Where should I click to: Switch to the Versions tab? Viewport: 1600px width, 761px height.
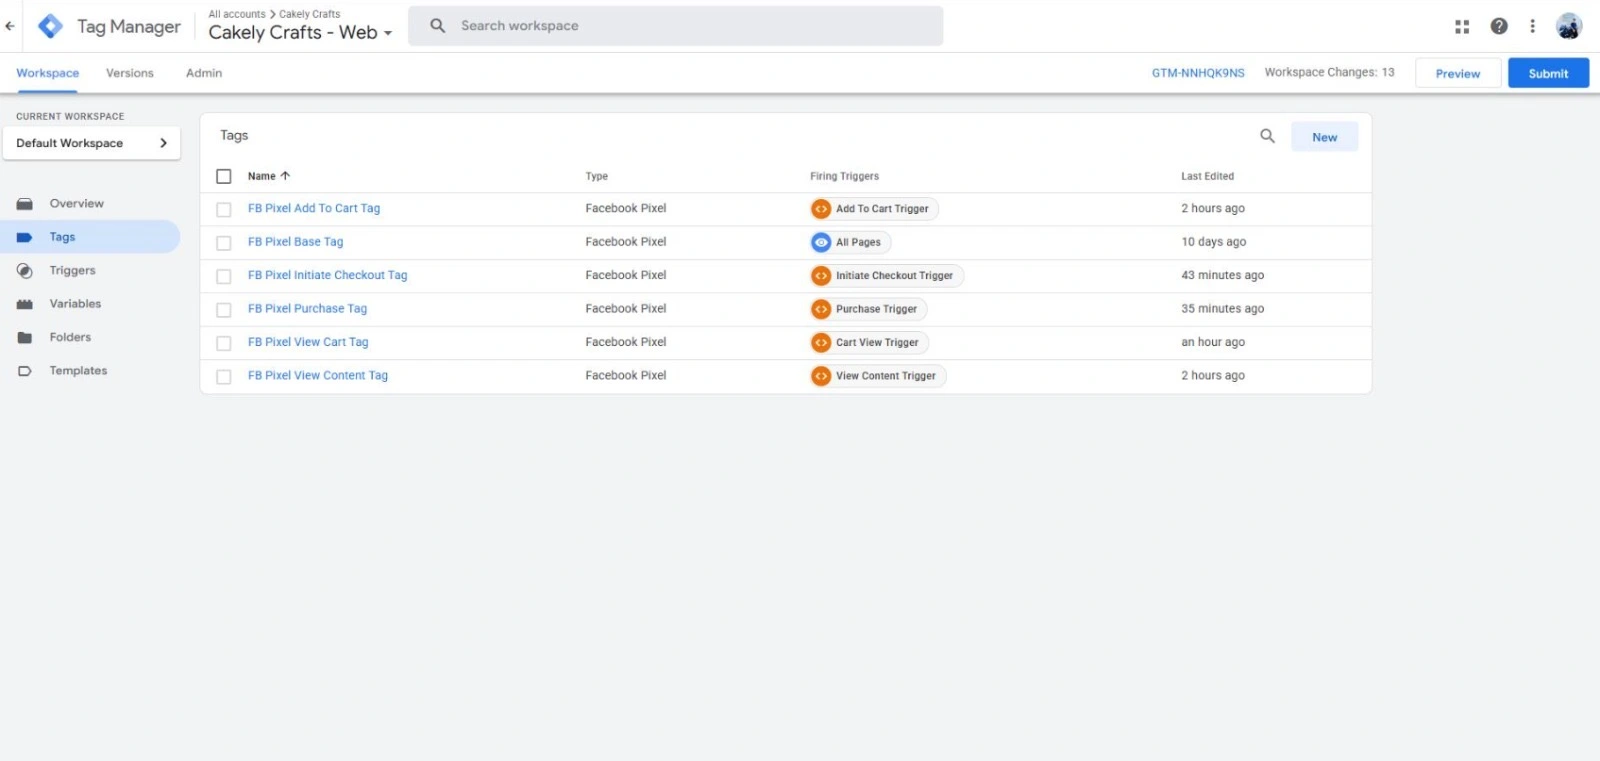tap(130, 73)
